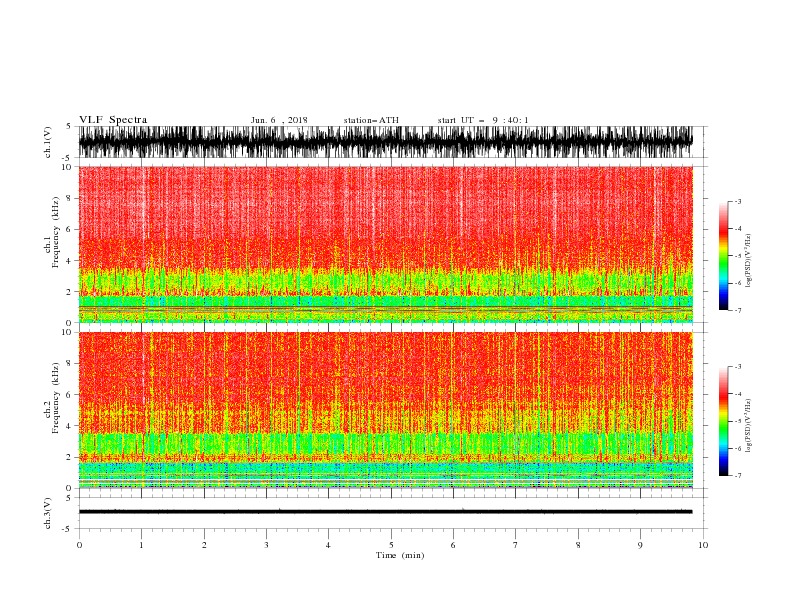Click the ch.2 frequency tick label '8'
792x612 pixels.
coord(69,364)
